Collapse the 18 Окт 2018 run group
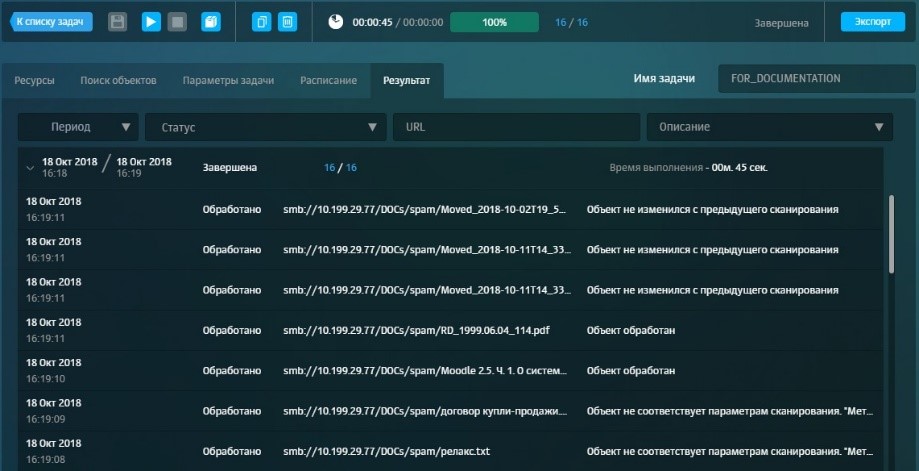 click(30, 168)
